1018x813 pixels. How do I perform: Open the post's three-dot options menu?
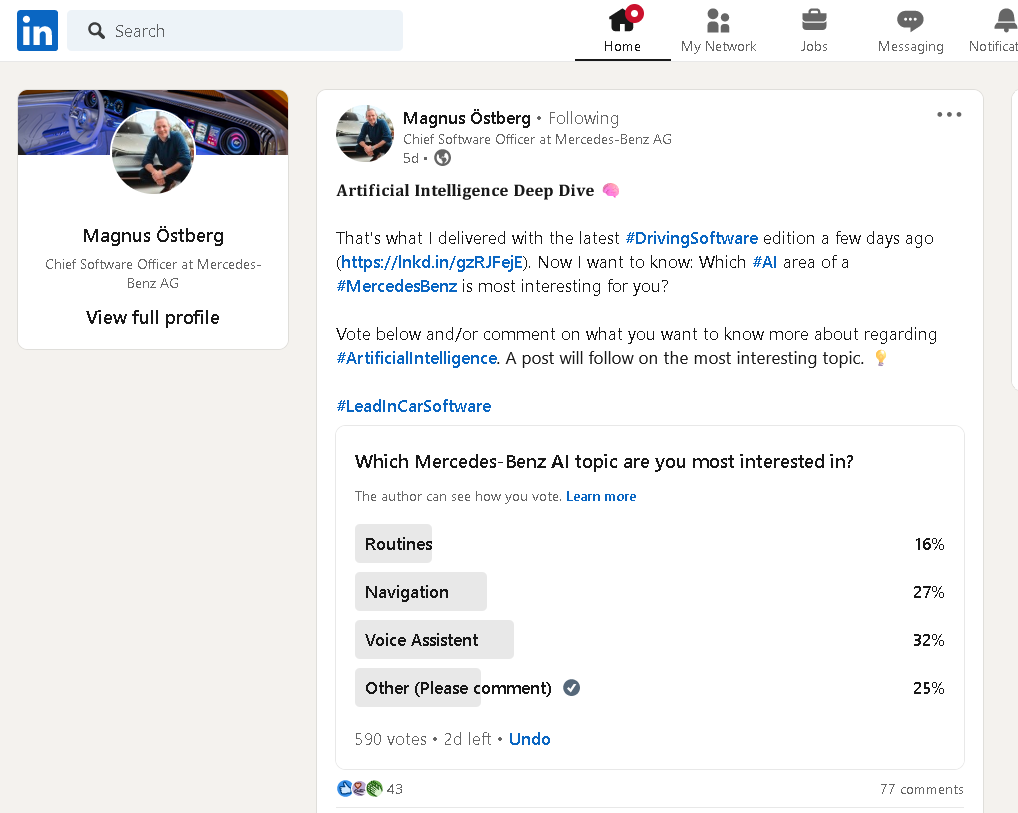point(949,115)
